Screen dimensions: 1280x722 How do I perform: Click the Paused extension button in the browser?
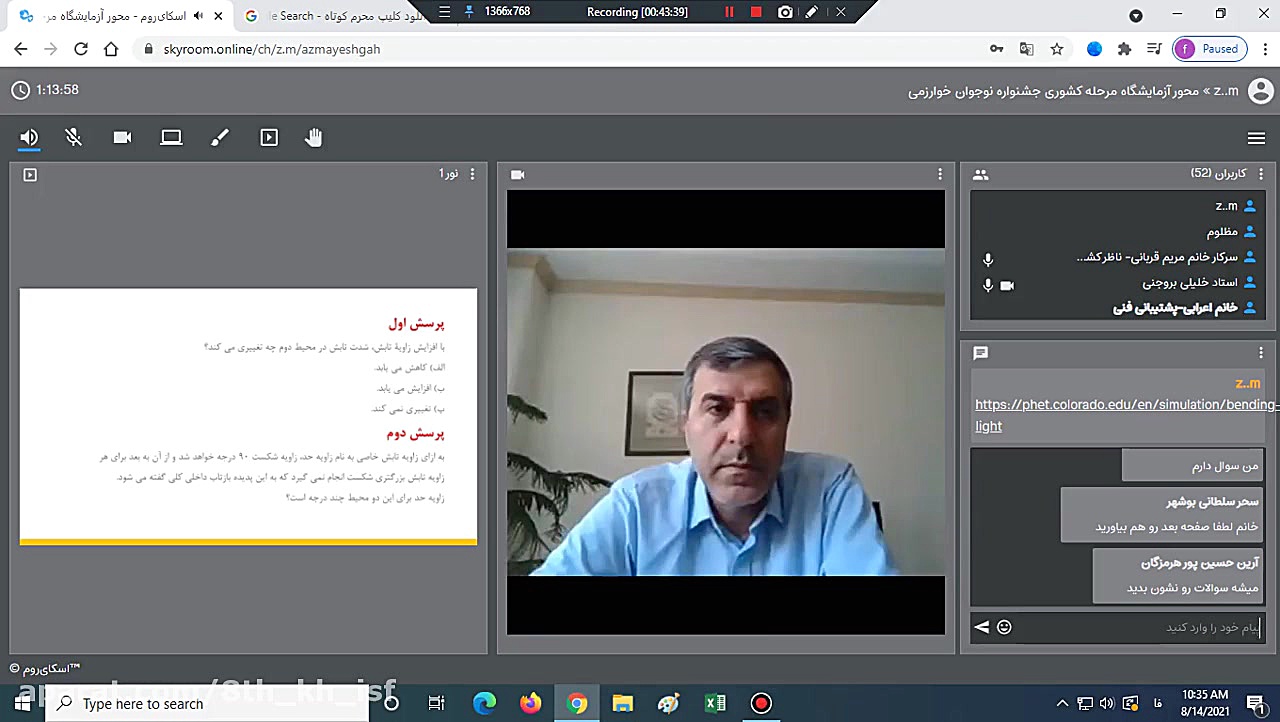click(x=1210, y=48)
